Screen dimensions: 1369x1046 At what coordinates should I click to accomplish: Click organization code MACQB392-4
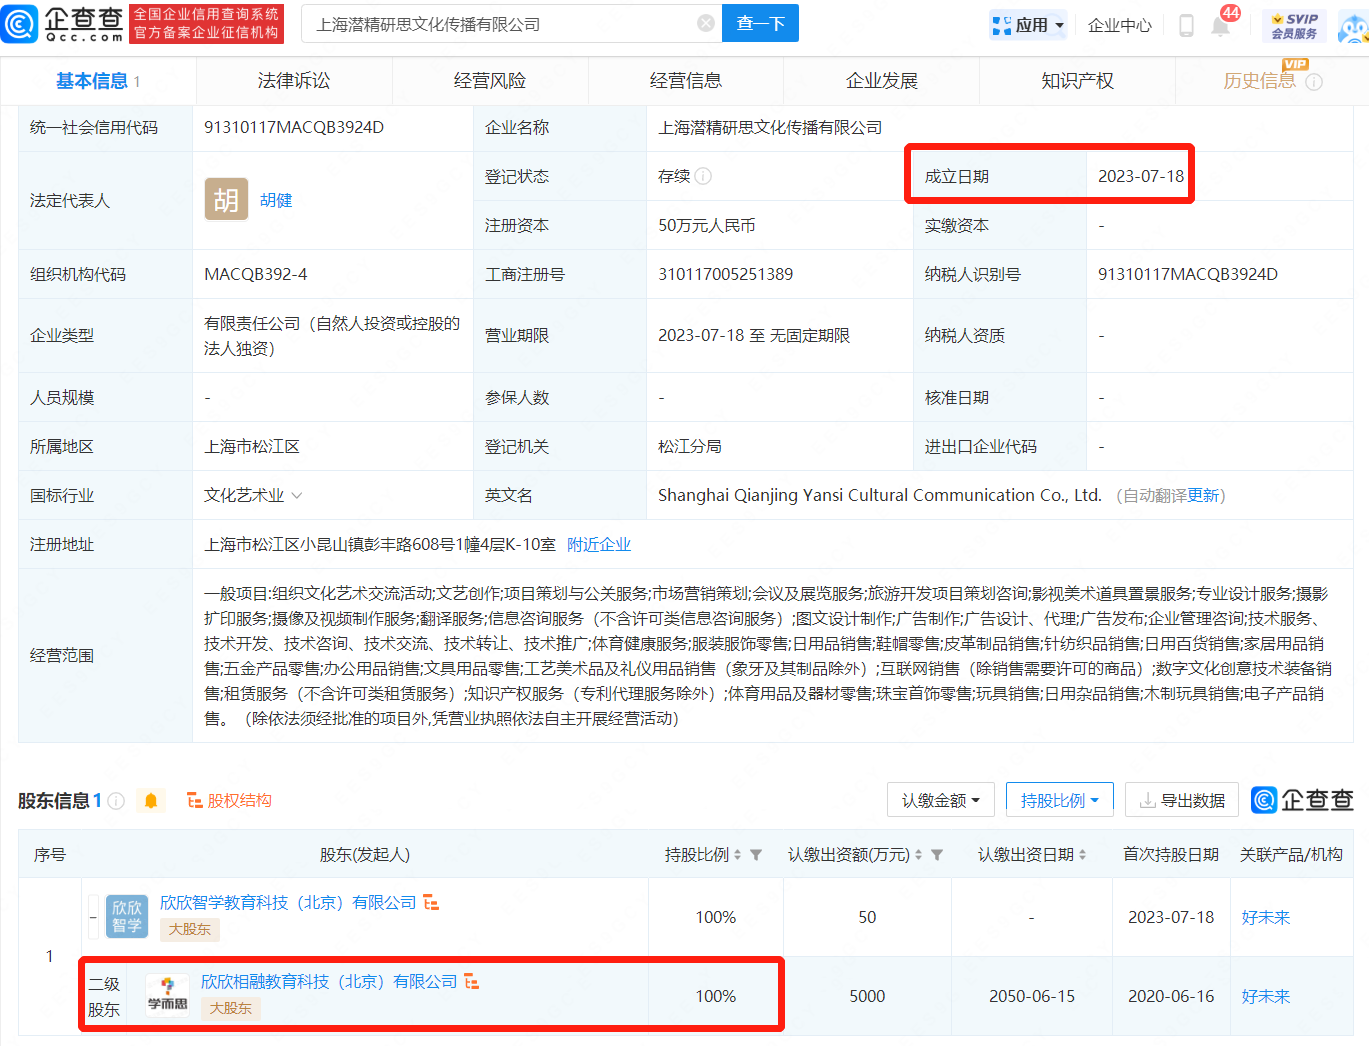pyautogui.click(x=256, y=274)
